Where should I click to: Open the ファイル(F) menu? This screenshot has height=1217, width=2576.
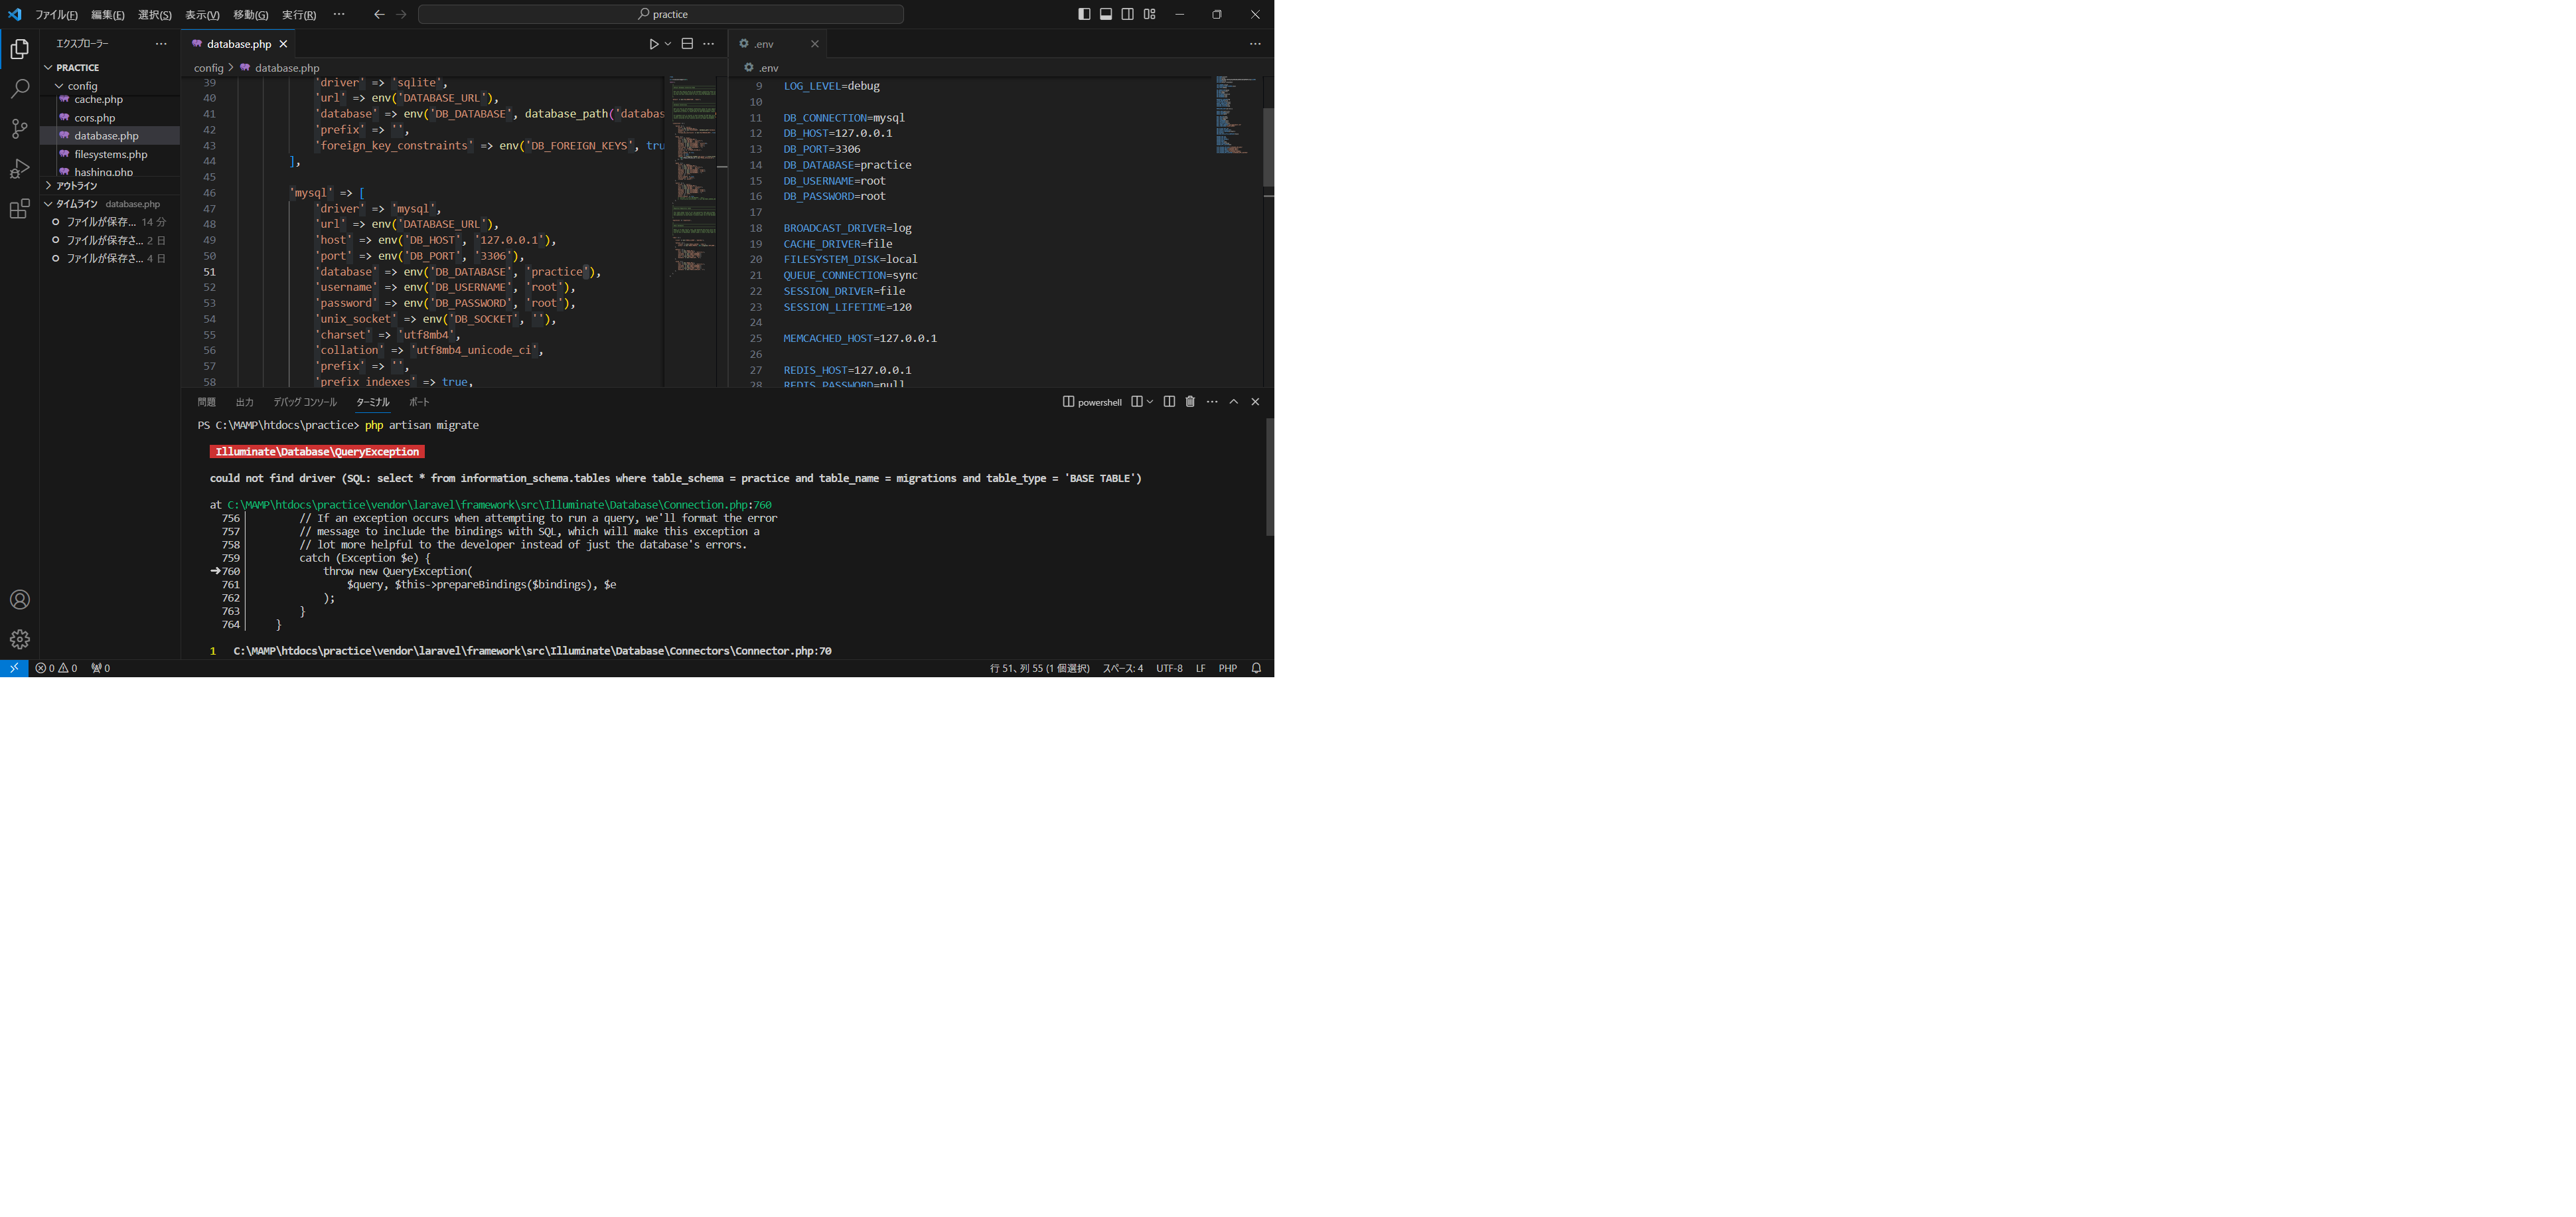(56, 15)
